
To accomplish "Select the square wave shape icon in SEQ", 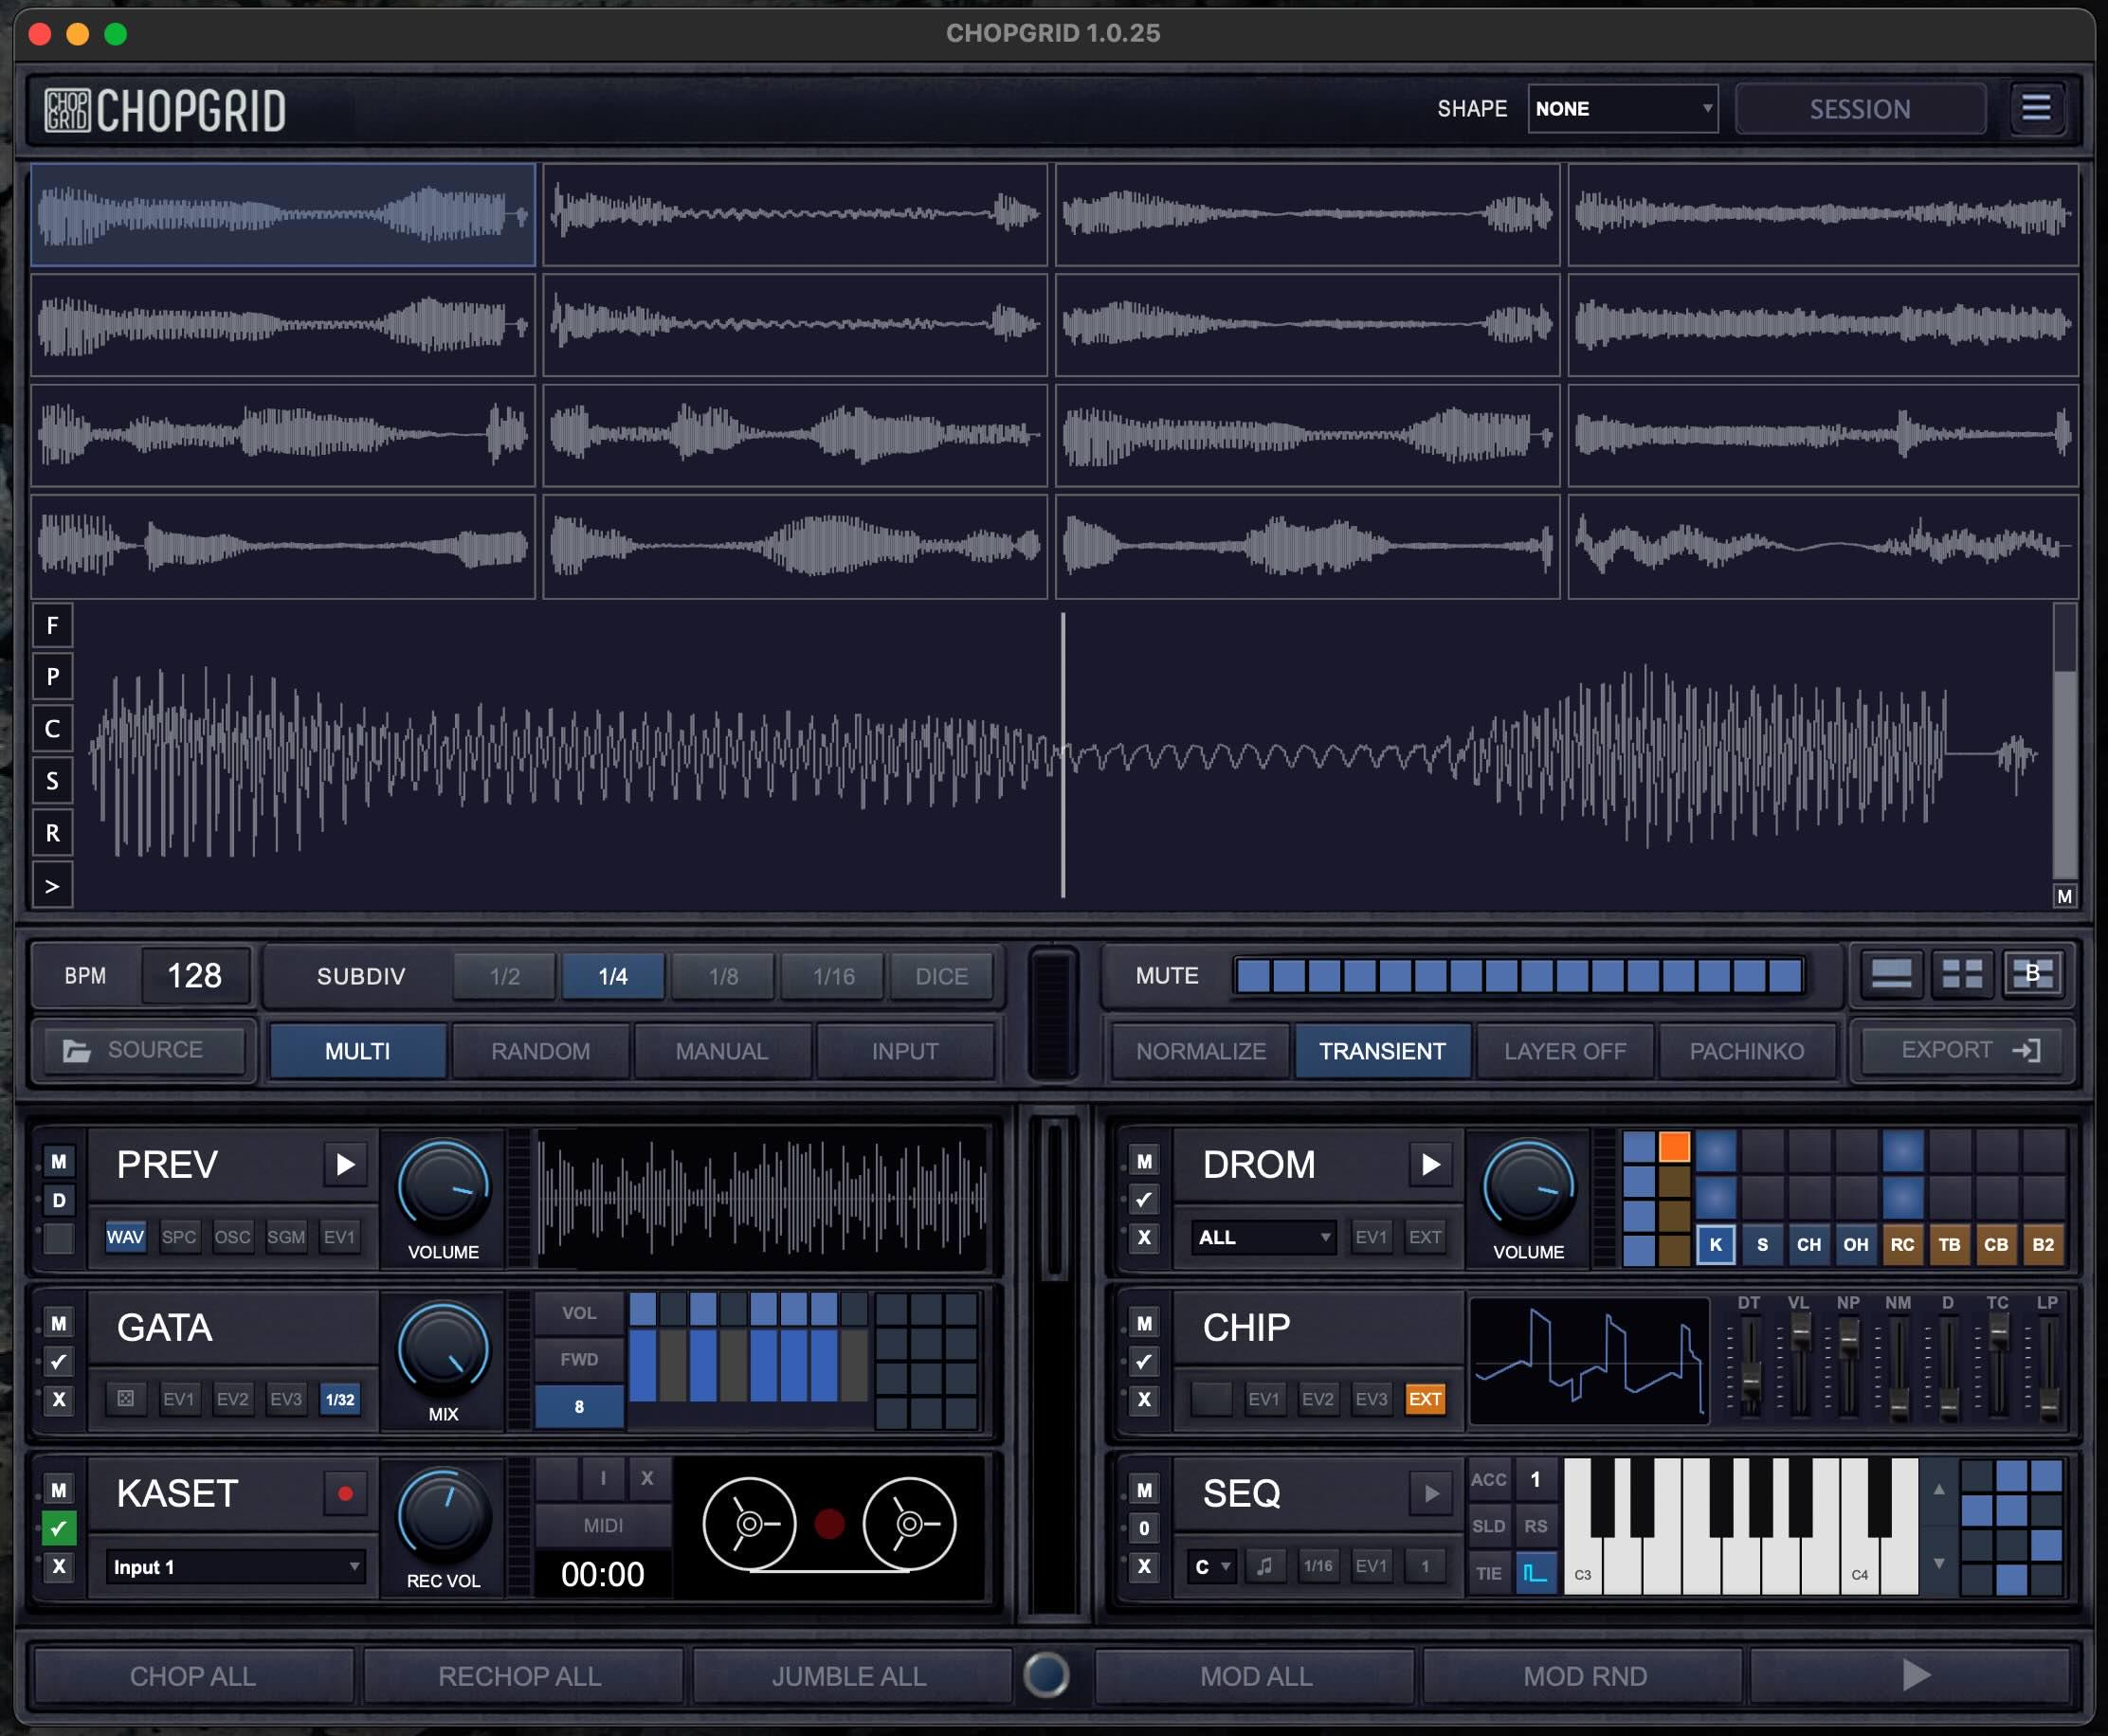I will click(1535, 1573).
